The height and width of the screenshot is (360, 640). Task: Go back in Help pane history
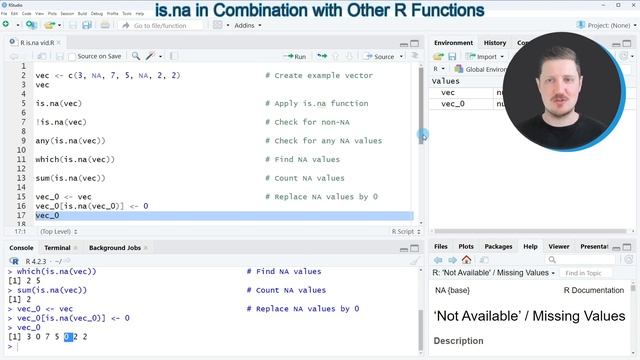pos(438,260)
